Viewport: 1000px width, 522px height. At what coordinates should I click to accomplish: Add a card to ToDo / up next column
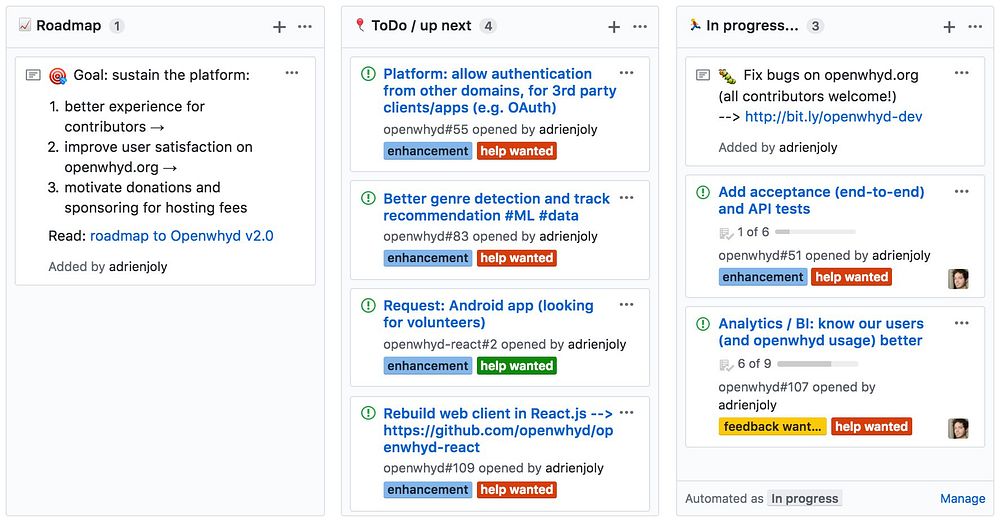pyautogui.click(x=614, y=27)
